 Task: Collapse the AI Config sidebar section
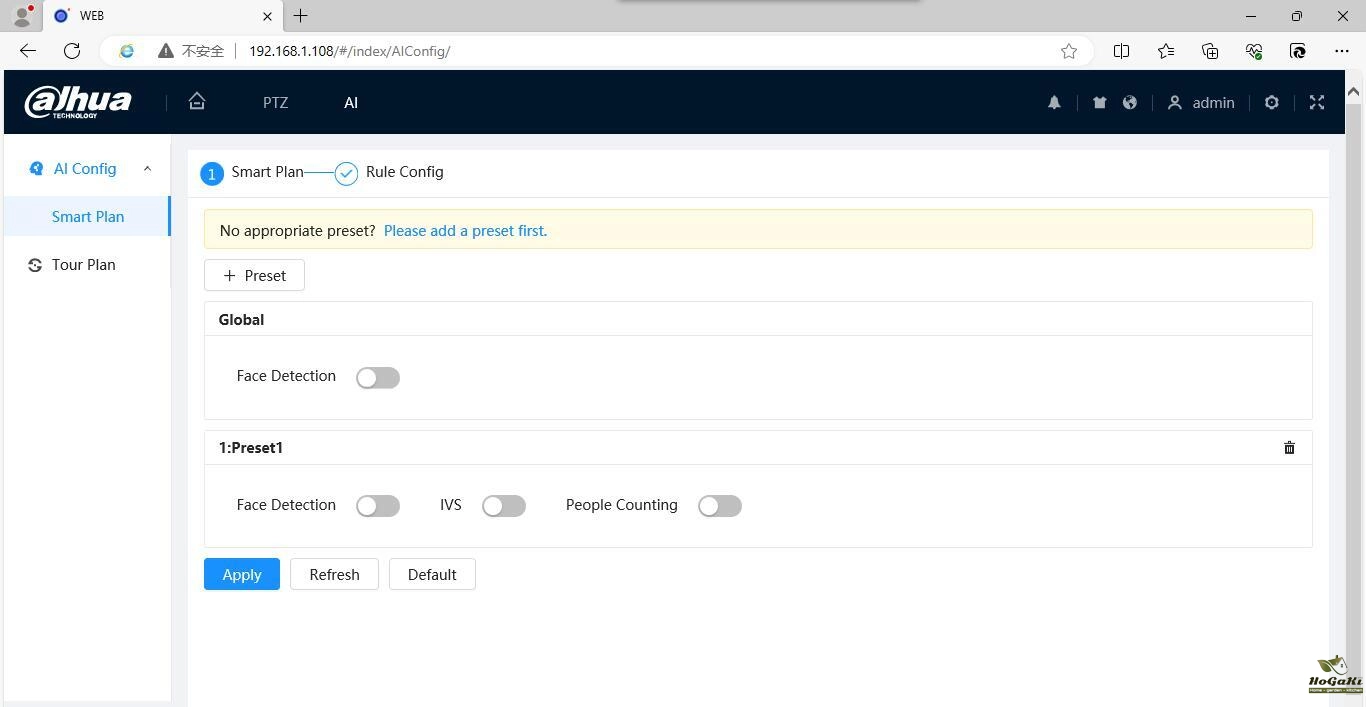(147, 169)
